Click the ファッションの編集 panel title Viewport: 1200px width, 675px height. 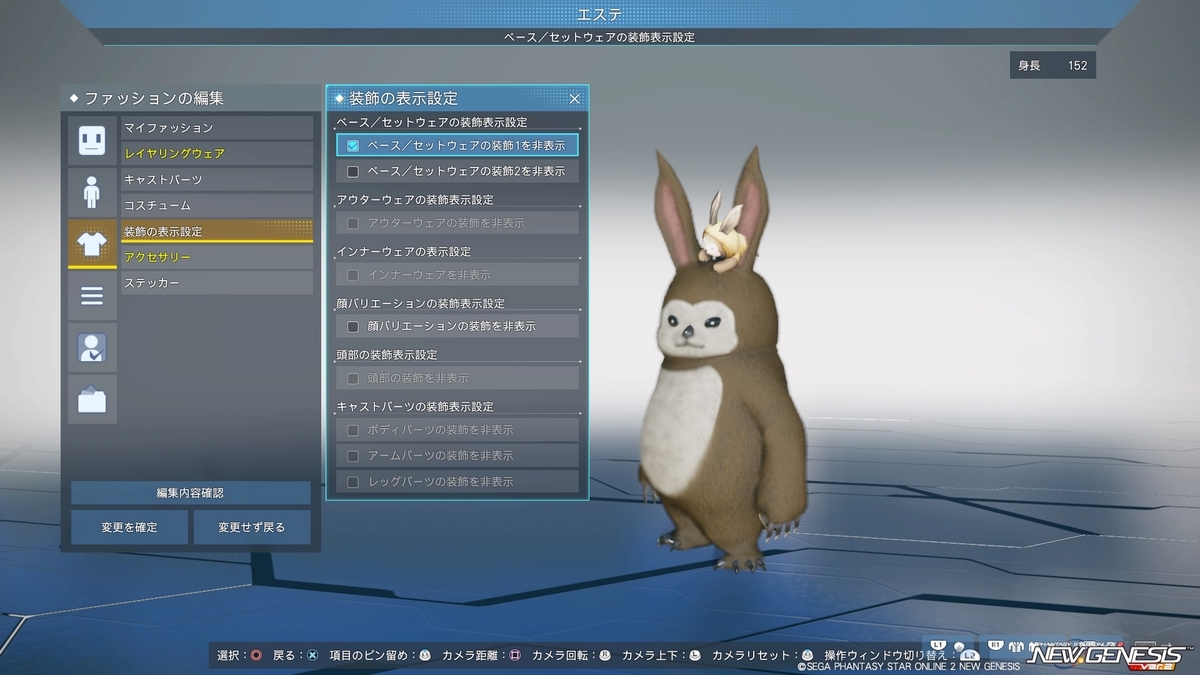pos(154,98)
